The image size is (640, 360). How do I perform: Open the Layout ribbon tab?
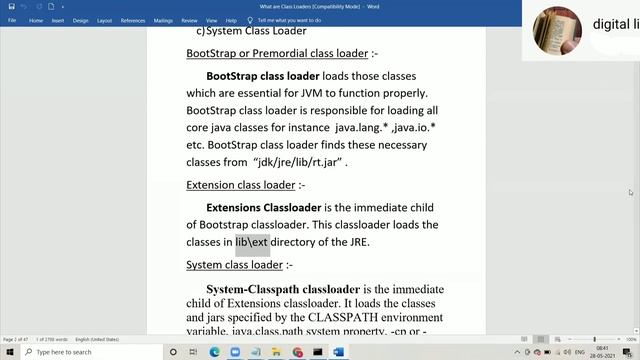tap(104, 20)
